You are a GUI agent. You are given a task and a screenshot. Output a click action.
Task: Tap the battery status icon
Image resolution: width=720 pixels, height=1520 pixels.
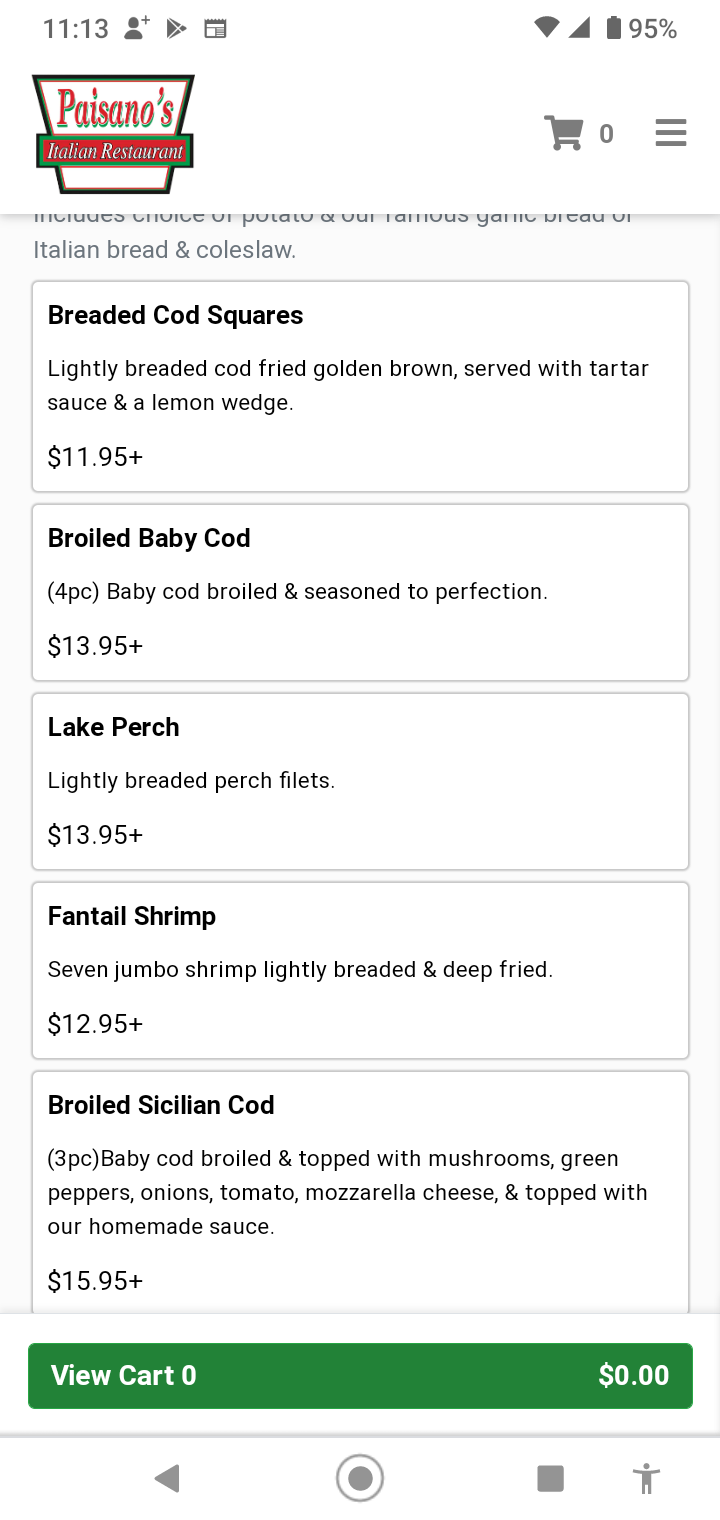(614, 28)
